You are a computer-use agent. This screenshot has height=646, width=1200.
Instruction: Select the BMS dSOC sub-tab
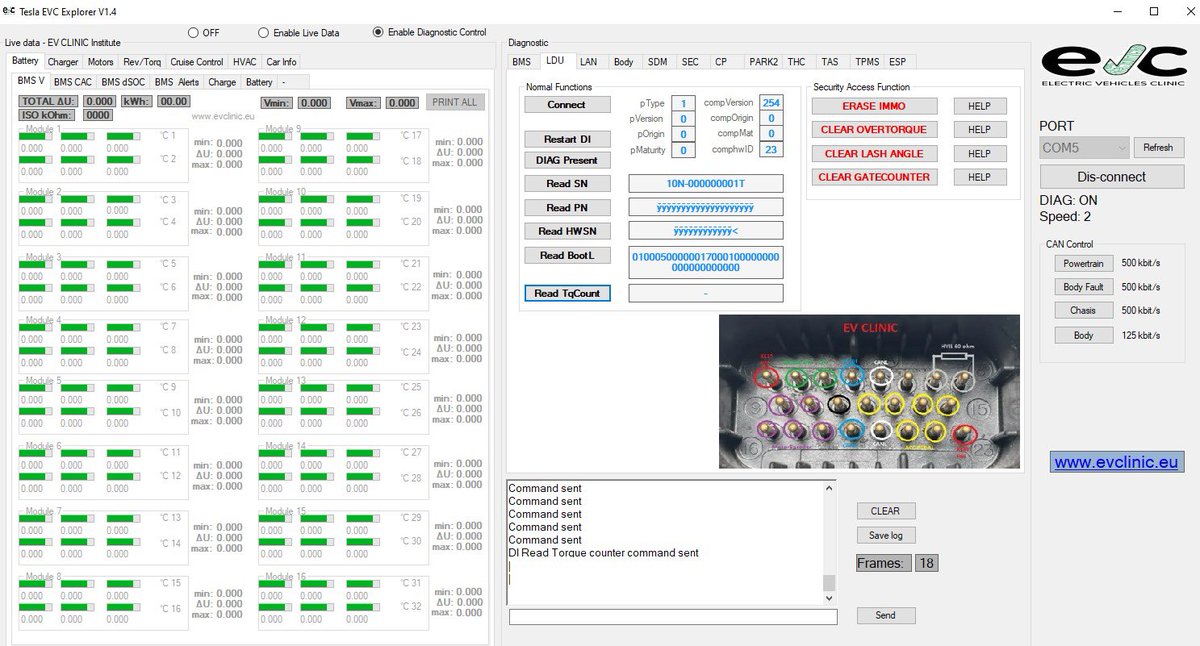[123, 82]
